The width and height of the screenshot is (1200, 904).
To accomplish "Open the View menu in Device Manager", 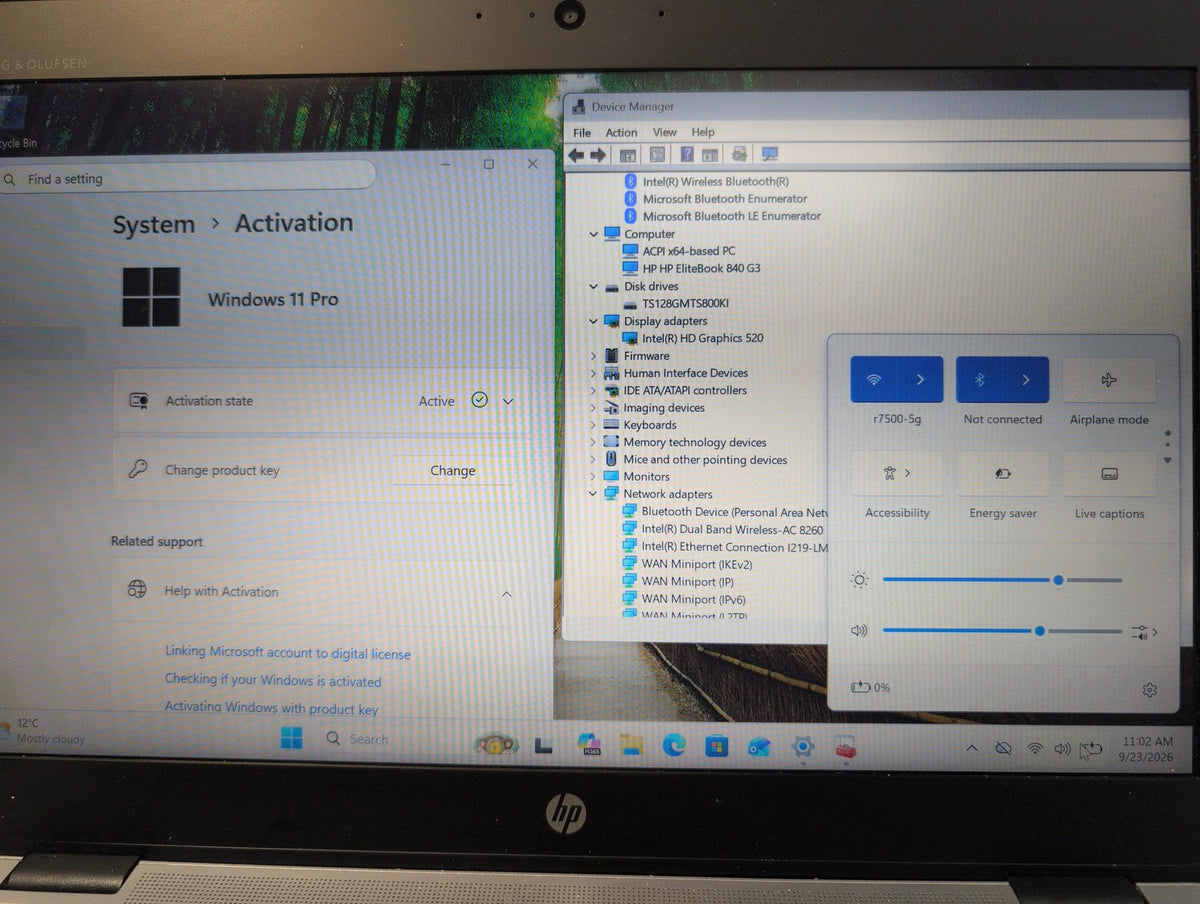I will pos(665,132).
